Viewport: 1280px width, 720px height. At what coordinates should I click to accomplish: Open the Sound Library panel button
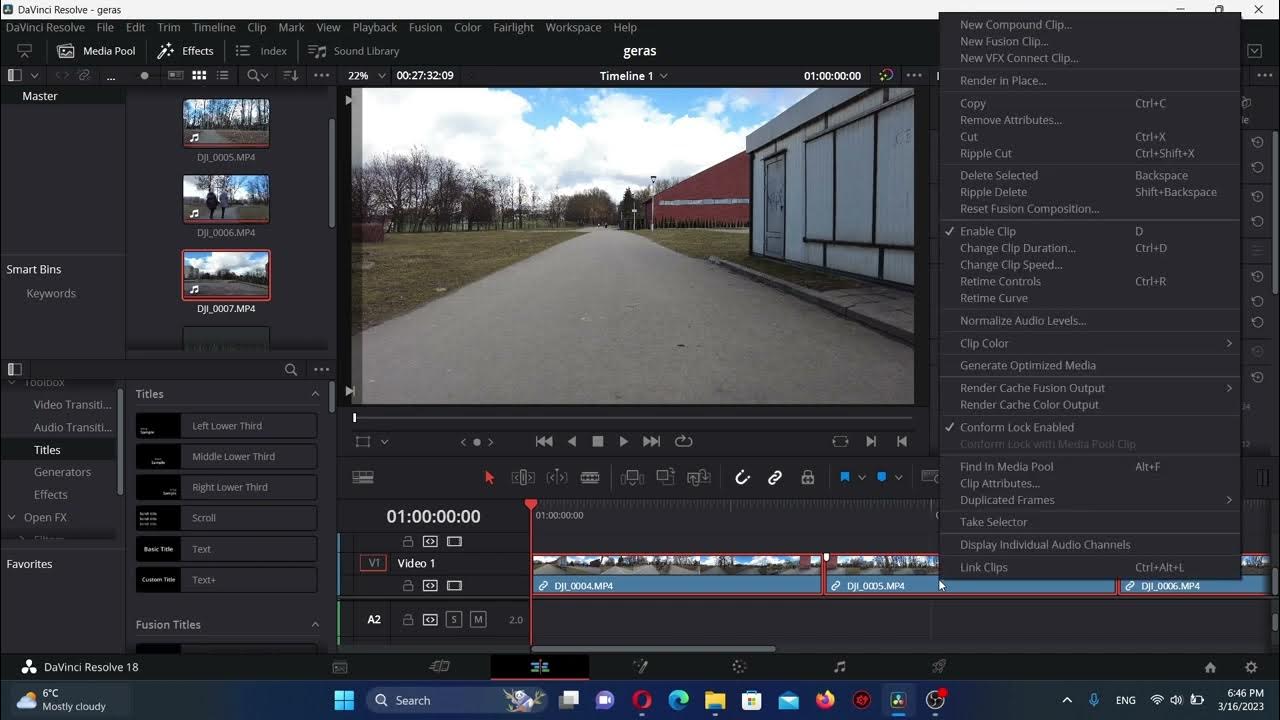click(x=354, y=51)
